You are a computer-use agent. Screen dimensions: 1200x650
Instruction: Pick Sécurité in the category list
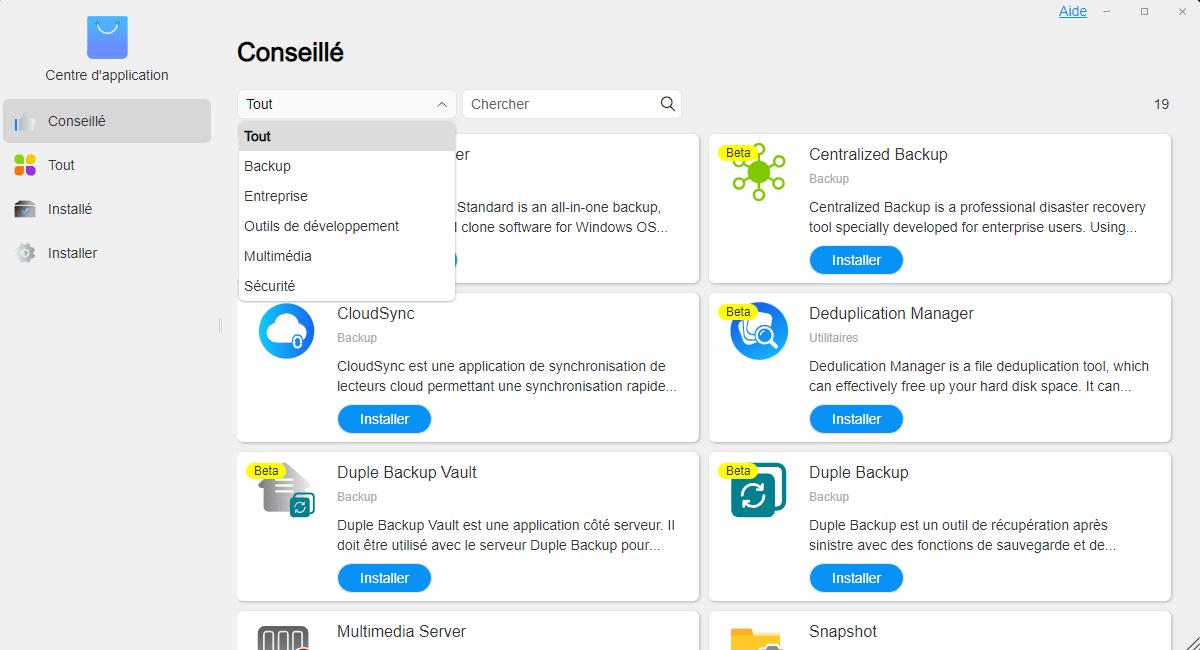270,286
